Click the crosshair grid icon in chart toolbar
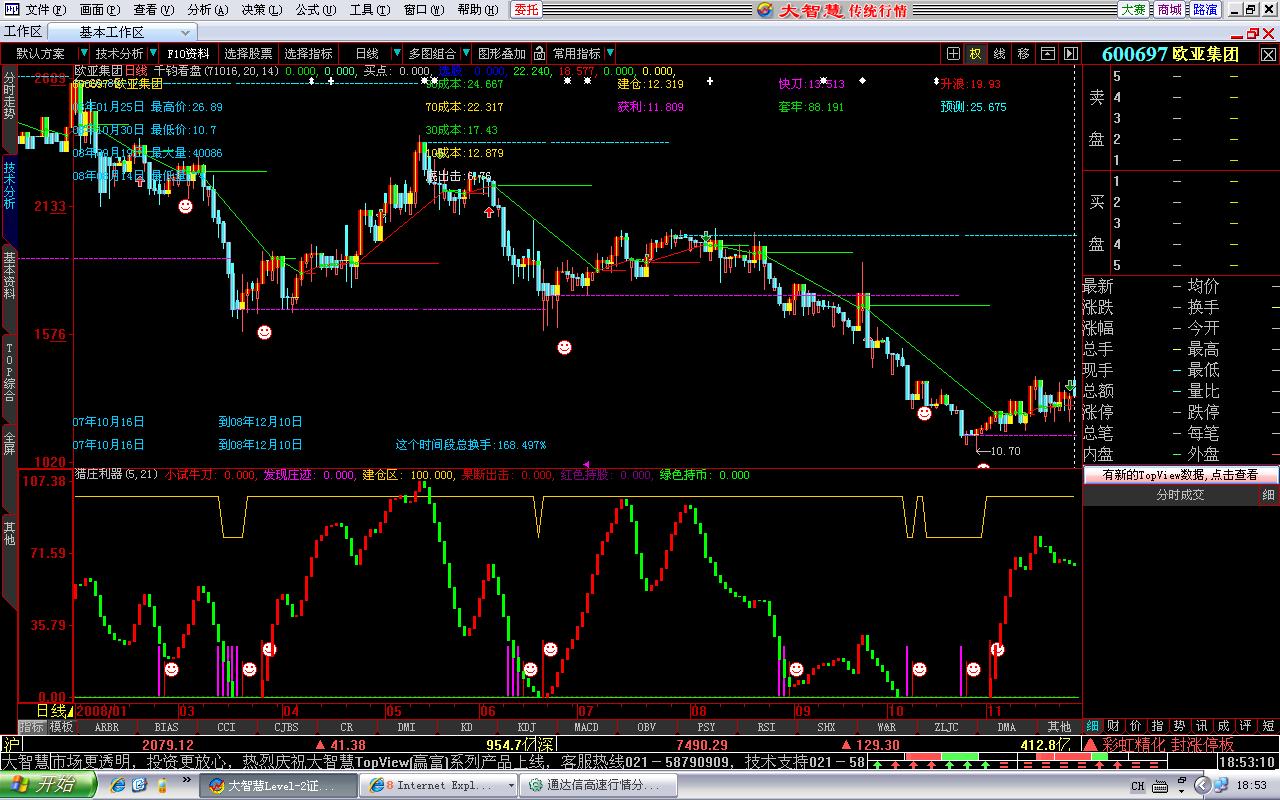The width and height of the screenshot is (1280, 800). [x=954, y=53]
